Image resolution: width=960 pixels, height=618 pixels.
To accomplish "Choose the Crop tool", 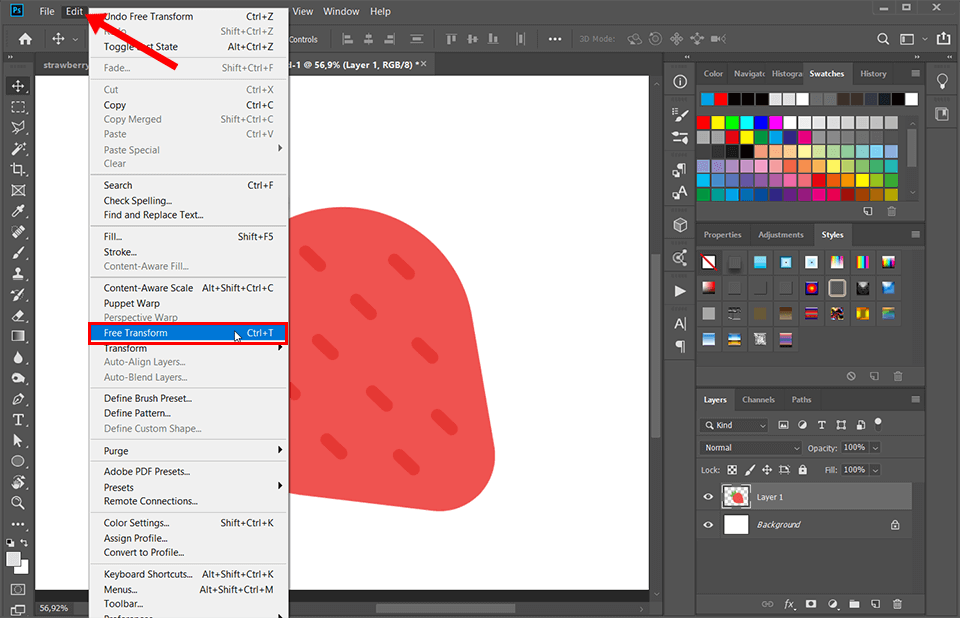I will [18, 170].
